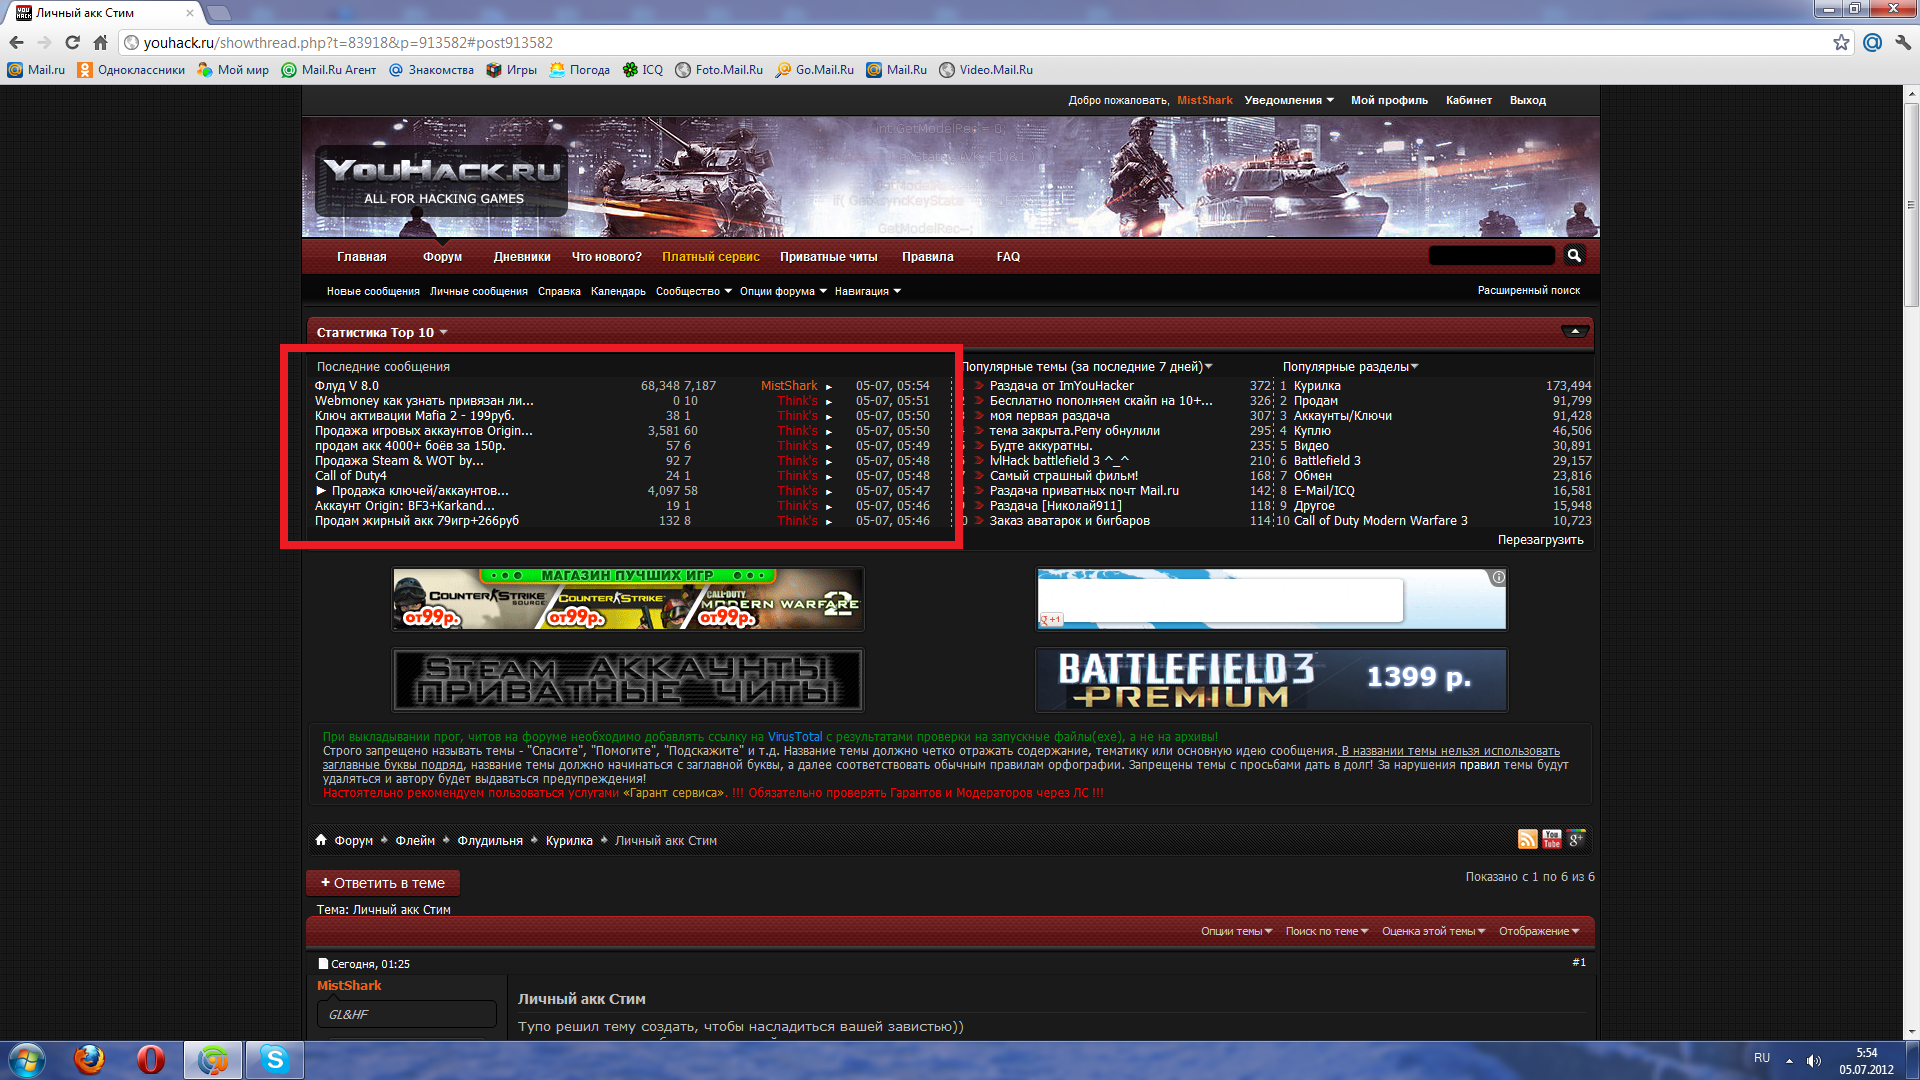Open the RSS feed icon

1527,839
